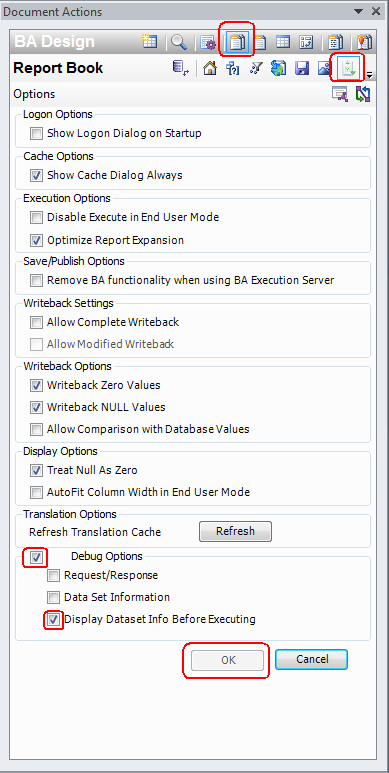Click the home icon in Report Book toolbar
Image resolution: width=389 pixels, height=773 pixels.
(210, 68)
